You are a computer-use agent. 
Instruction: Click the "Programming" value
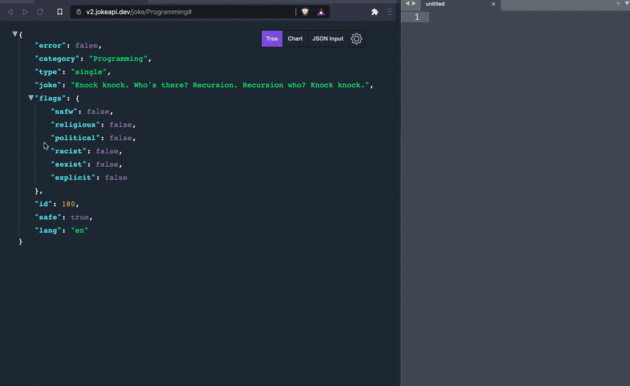pyautogui.click(x=118, y=59)
